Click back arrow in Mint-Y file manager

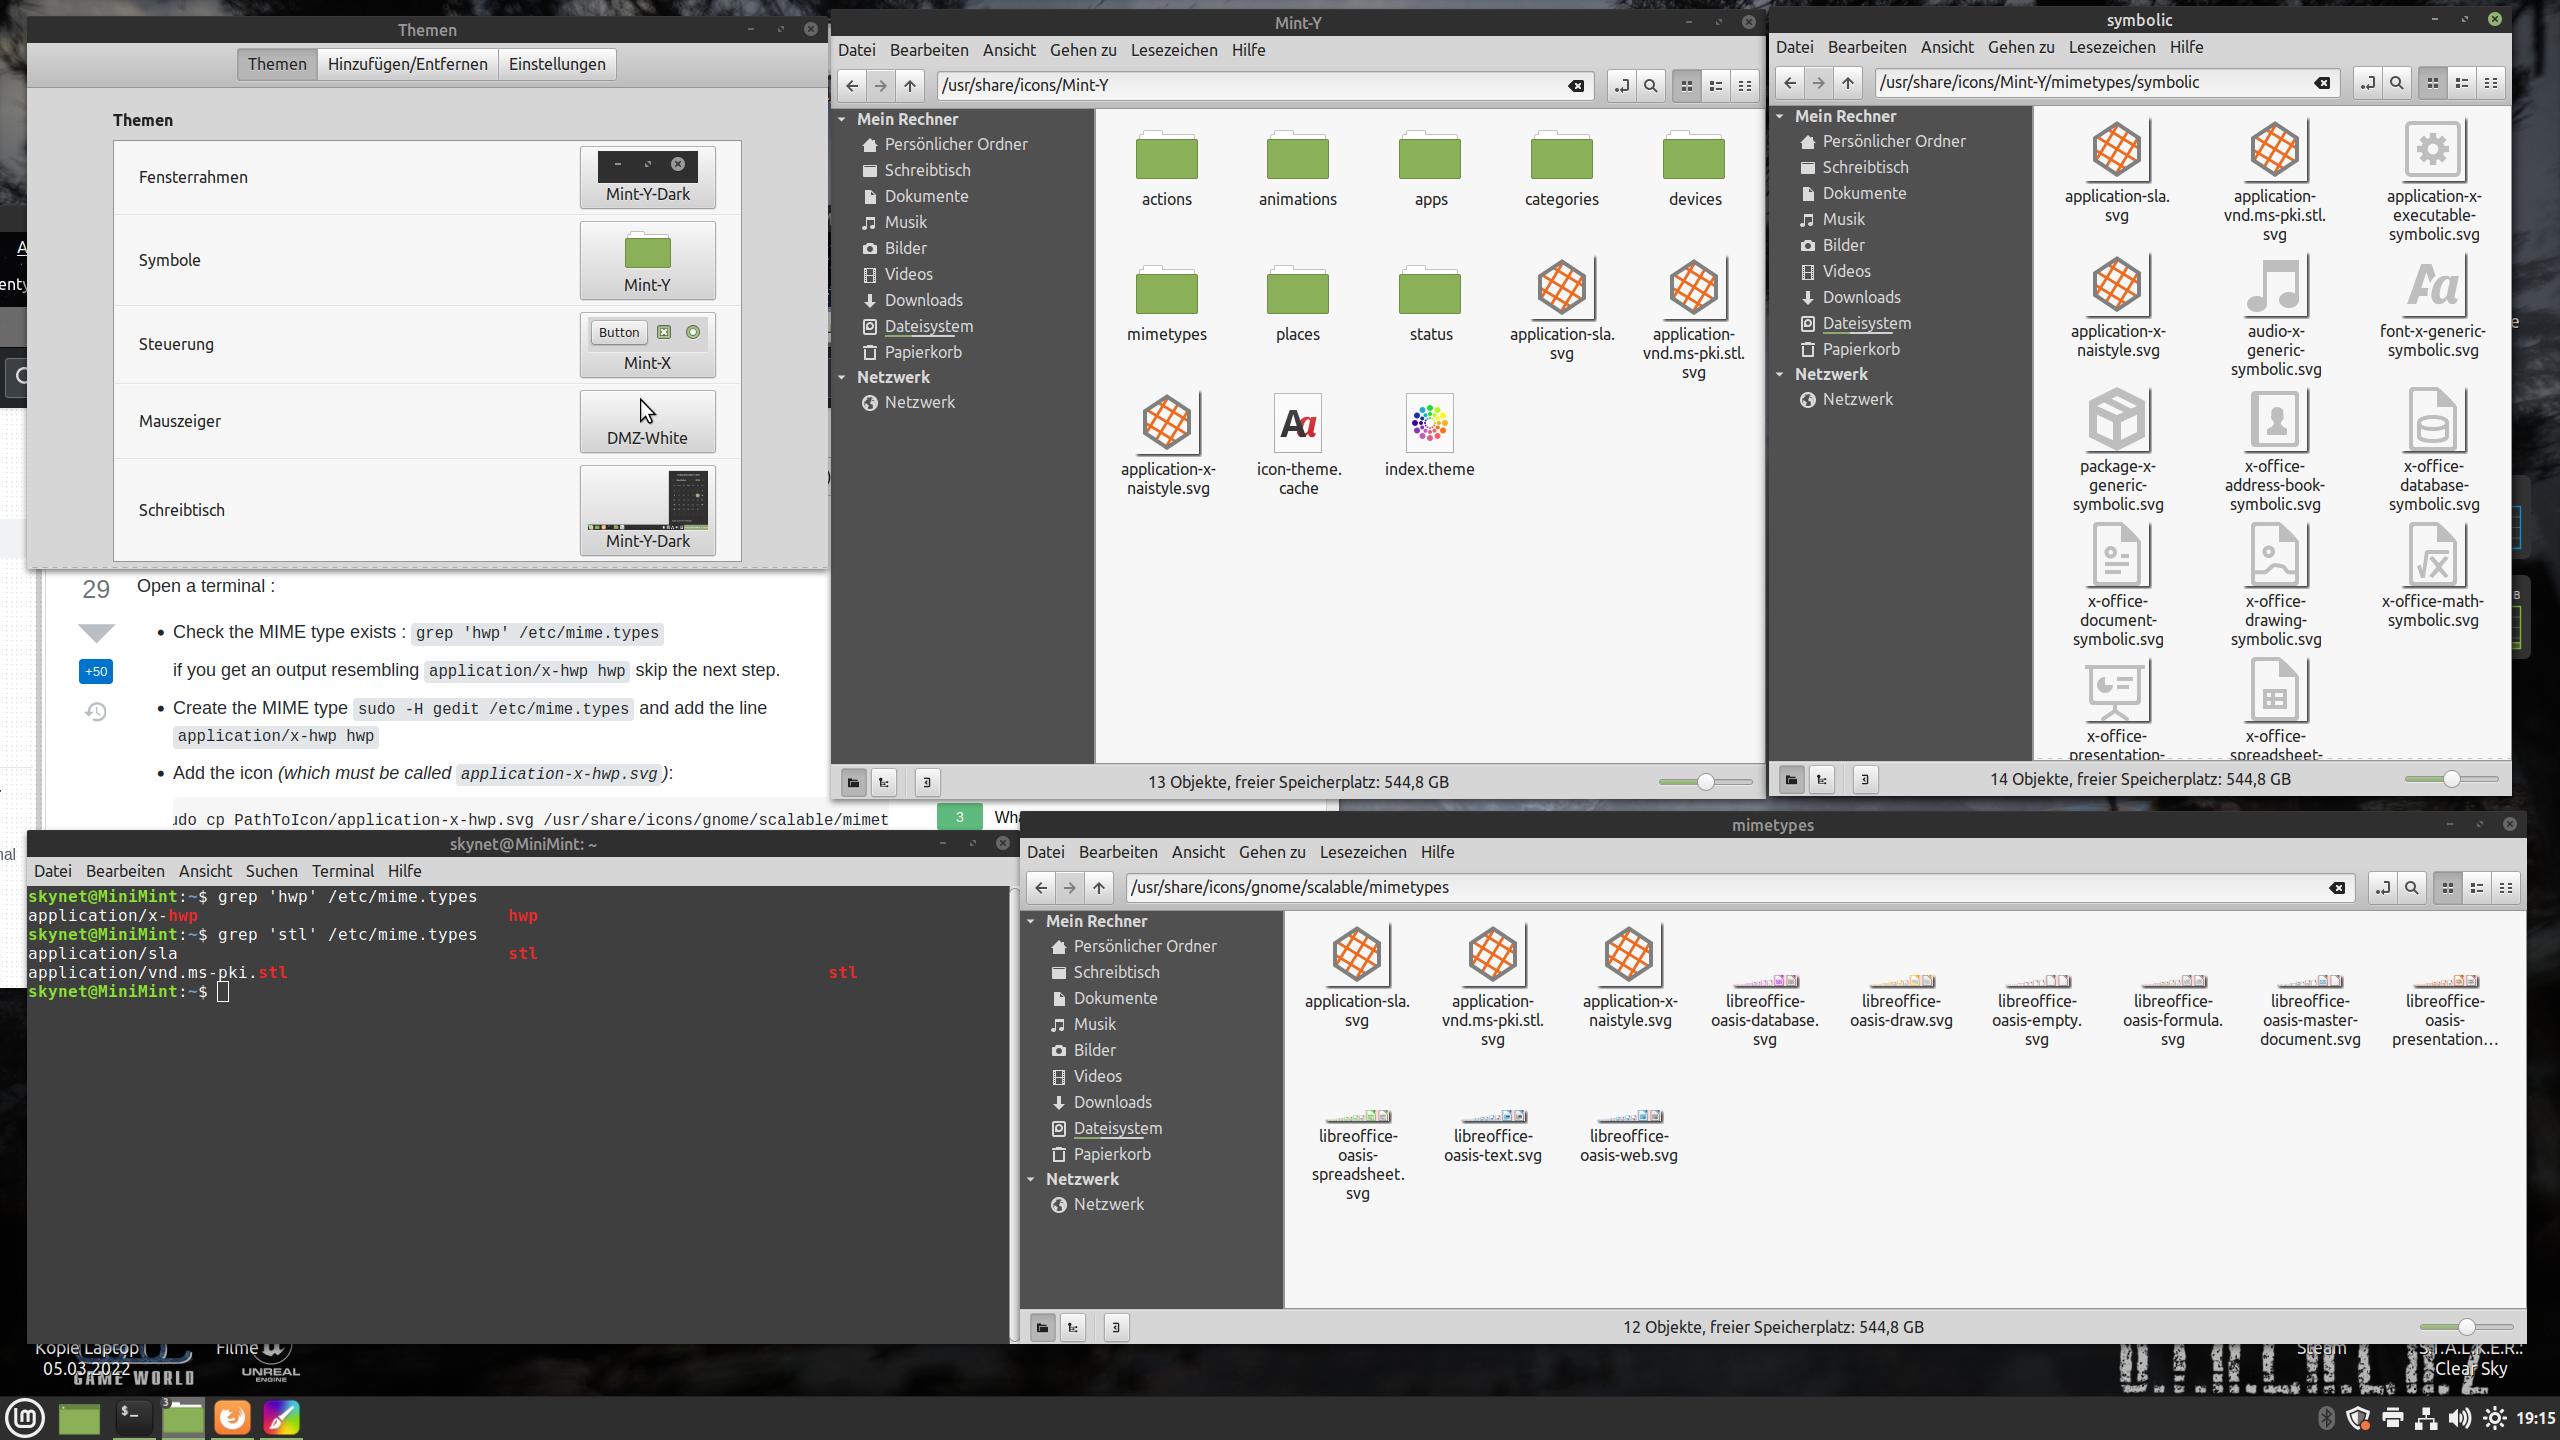pos(852,86)
